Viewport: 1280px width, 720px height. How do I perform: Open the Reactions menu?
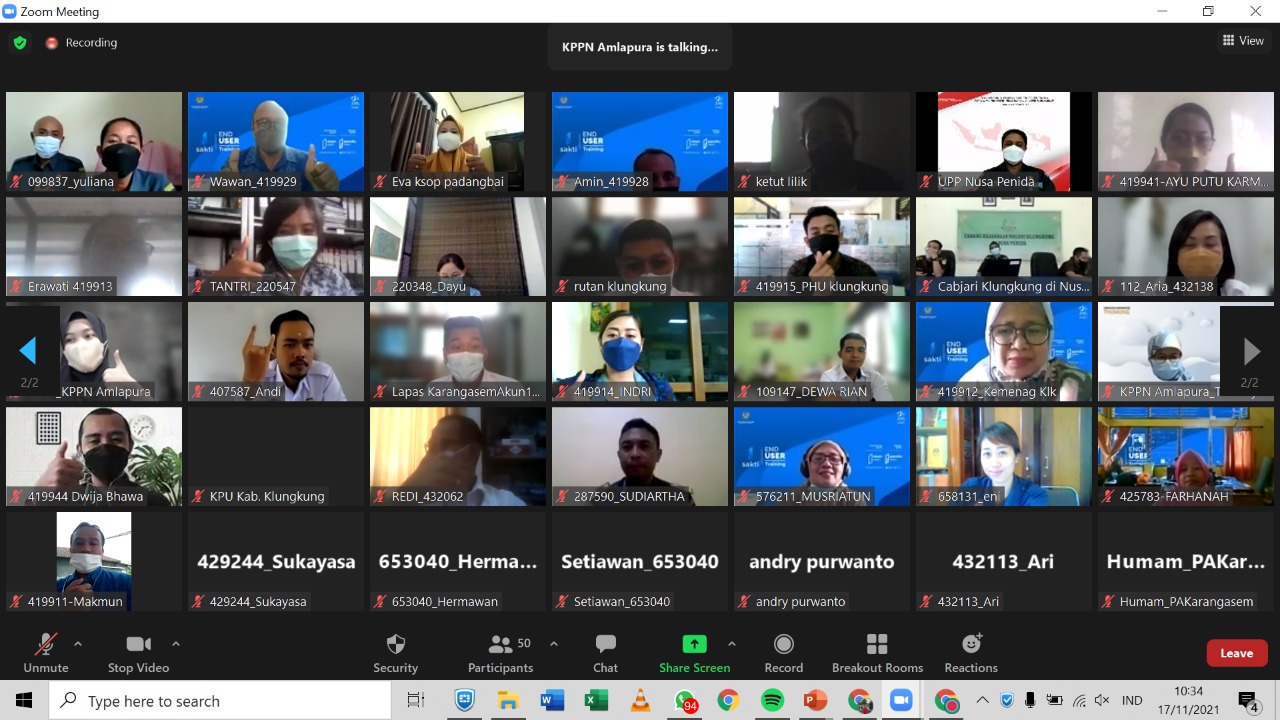(x=971, y=652)
